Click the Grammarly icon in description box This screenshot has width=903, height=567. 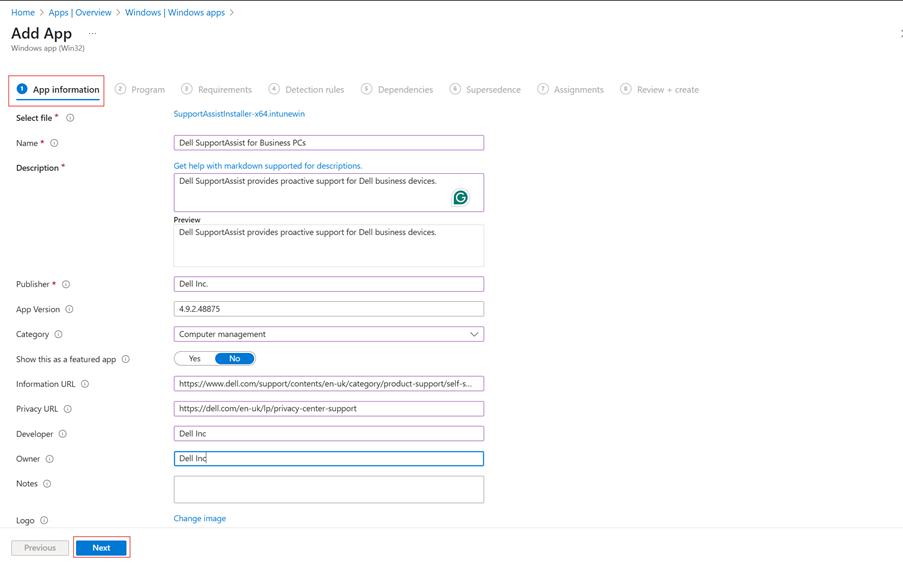pyautogui.click(x=460, y=198)
